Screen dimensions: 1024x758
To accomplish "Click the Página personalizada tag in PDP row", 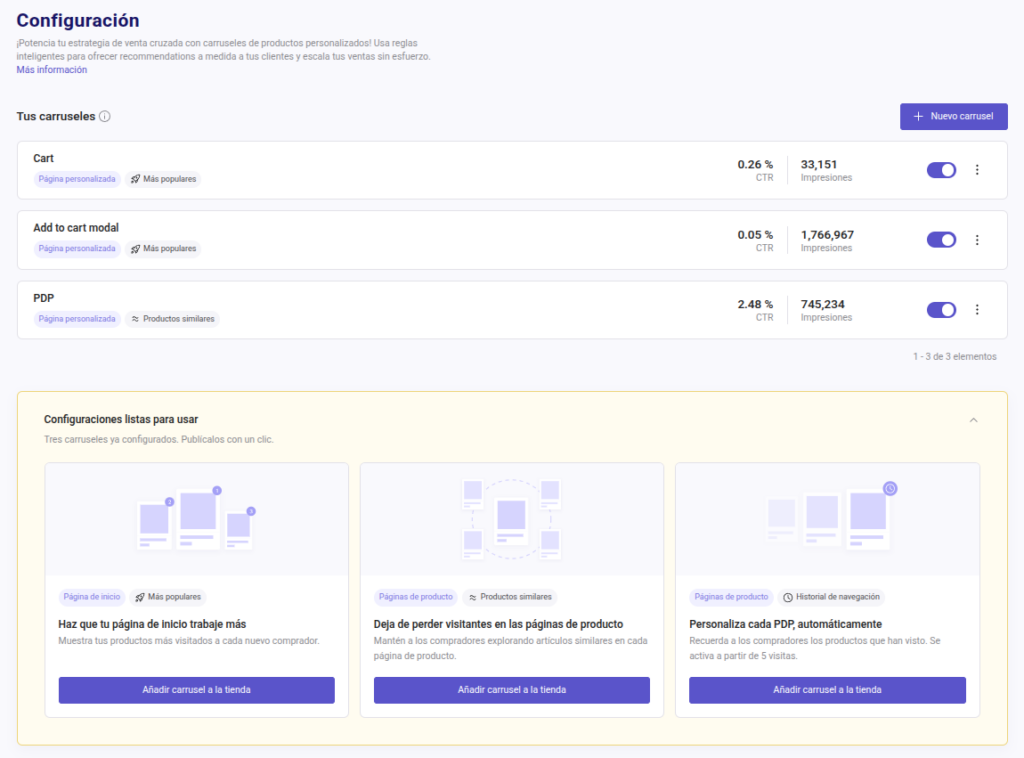I will click(x=77, y=319).
